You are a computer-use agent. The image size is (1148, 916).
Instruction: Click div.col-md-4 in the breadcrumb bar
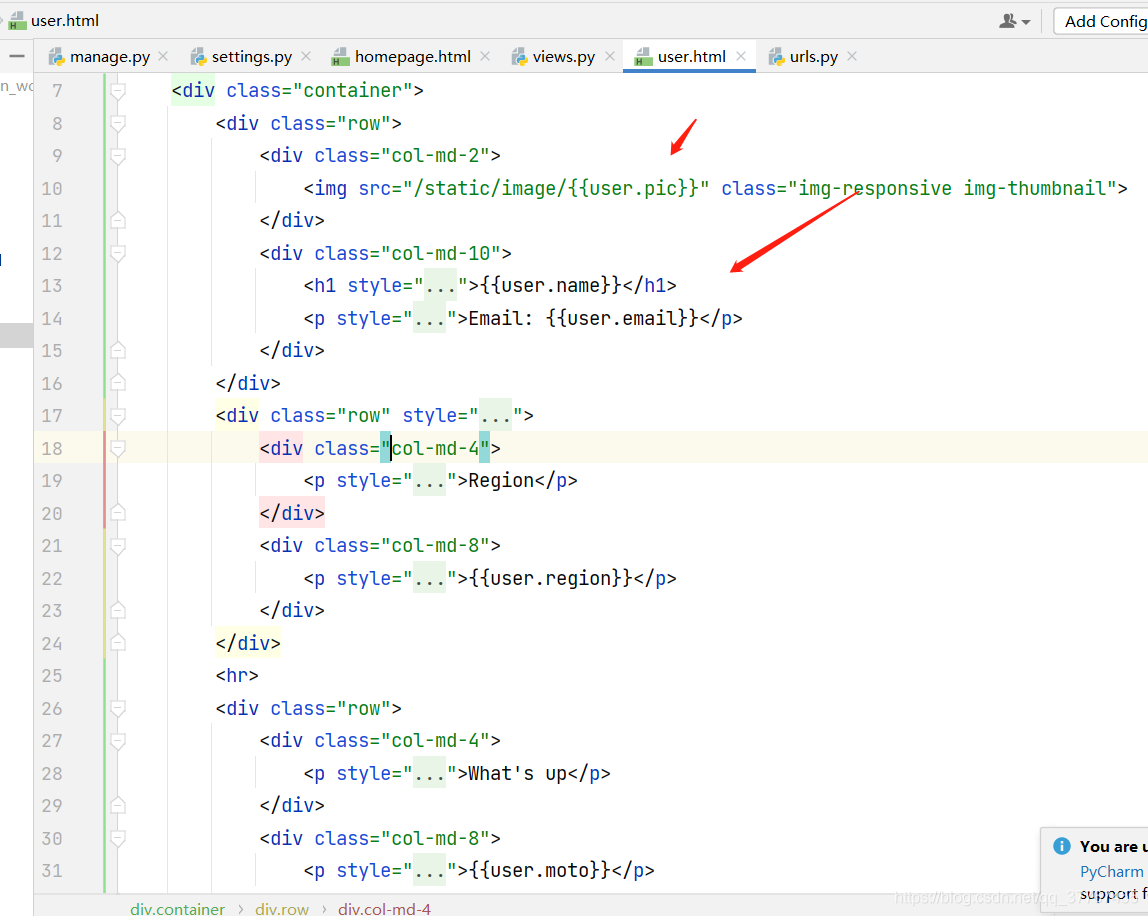(x=384, y=909)
